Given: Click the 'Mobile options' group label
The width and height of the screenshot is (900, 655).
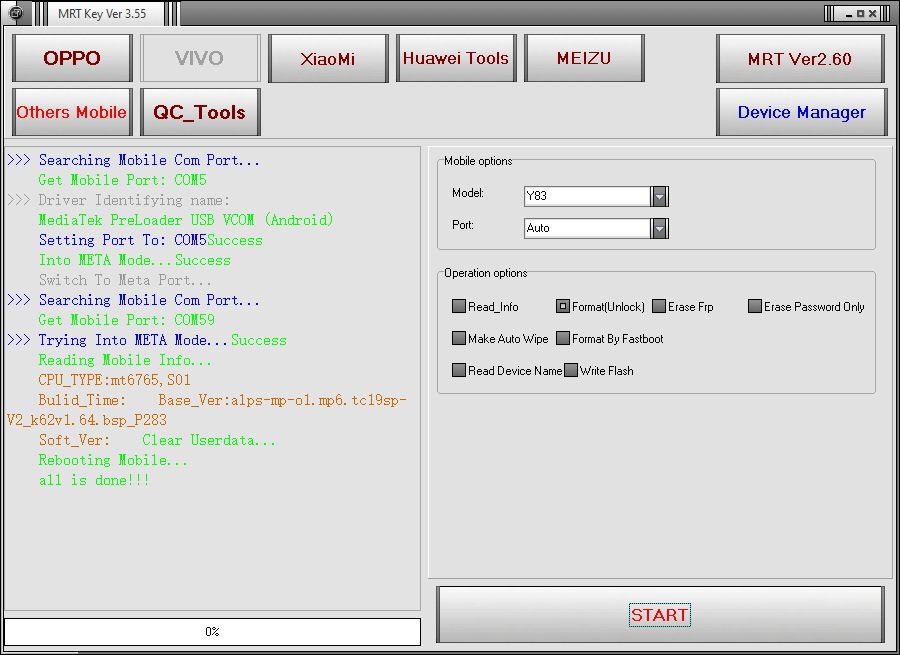Looking at the screenshot, I should pyautogui.click(x=478, y=161).
